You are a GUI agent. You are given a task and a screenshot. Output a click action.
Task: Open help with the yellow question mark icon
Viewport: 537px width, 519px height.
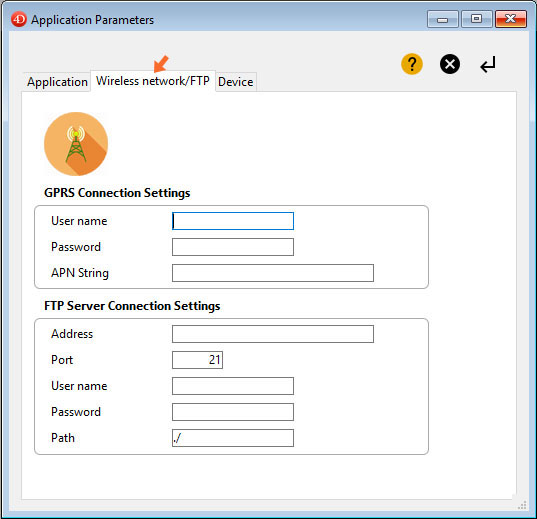pos(412,64)
